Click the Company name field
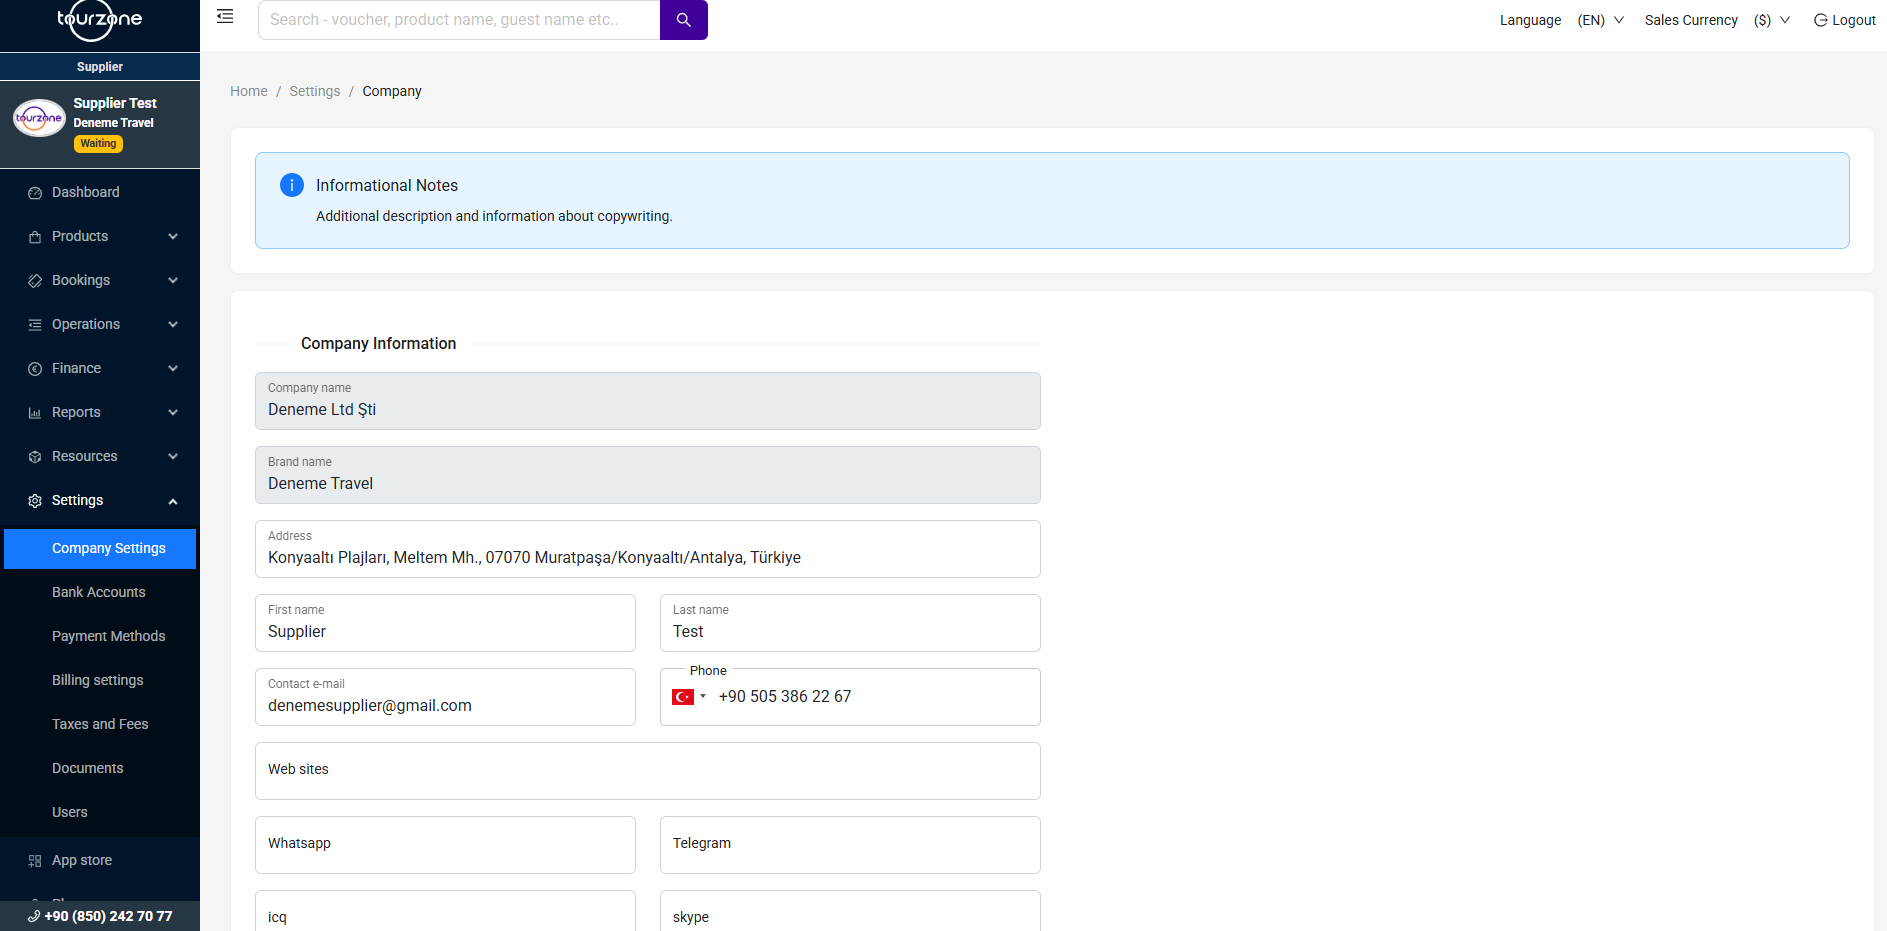1887x931 pixels. [648, 401]
